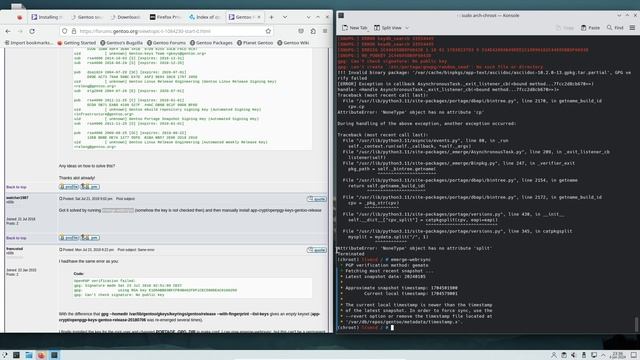Open a new Firefox tab
Screen dimensions: 640x360
tap(271, 17)
